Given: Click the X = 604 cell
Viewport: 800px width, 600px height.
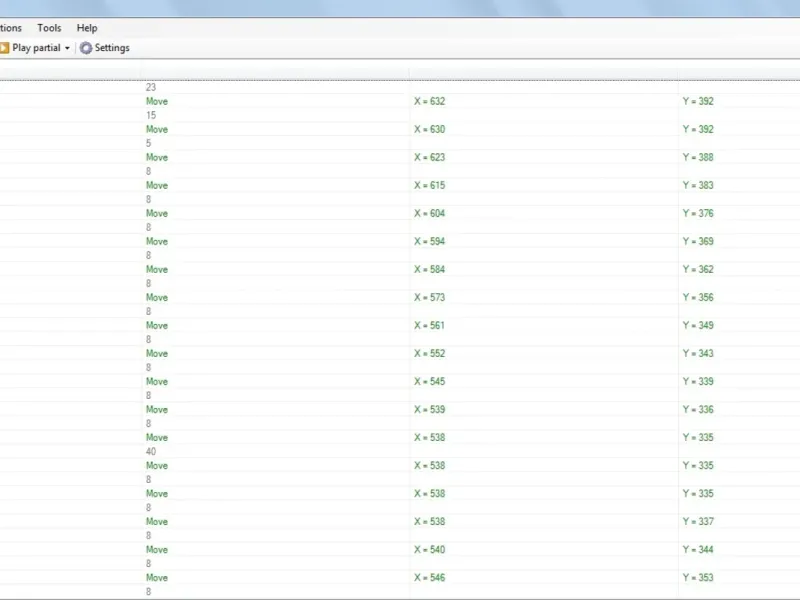Looking at the screenshot, I should (x=430, y=213).
